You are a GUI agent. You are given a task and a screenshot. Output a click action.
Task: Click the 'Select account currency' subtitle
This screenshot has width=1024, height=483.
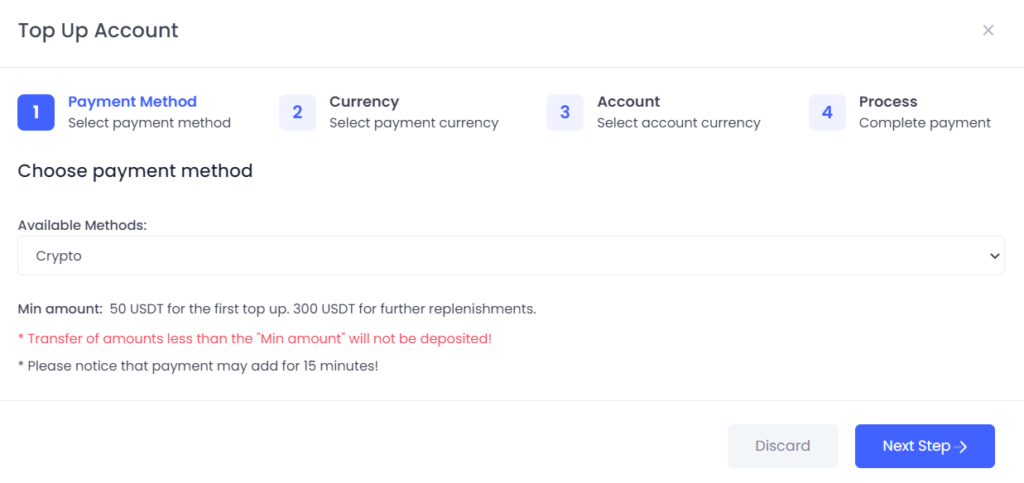pyautogui.click(x=679, y=123)
